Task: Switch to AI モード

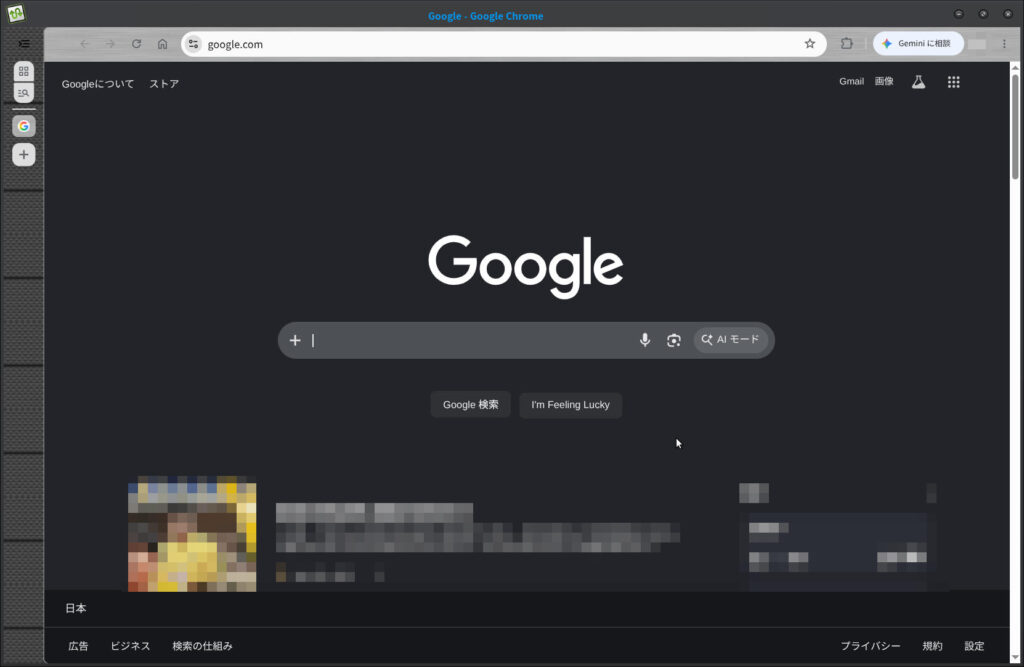Action: 730,340
